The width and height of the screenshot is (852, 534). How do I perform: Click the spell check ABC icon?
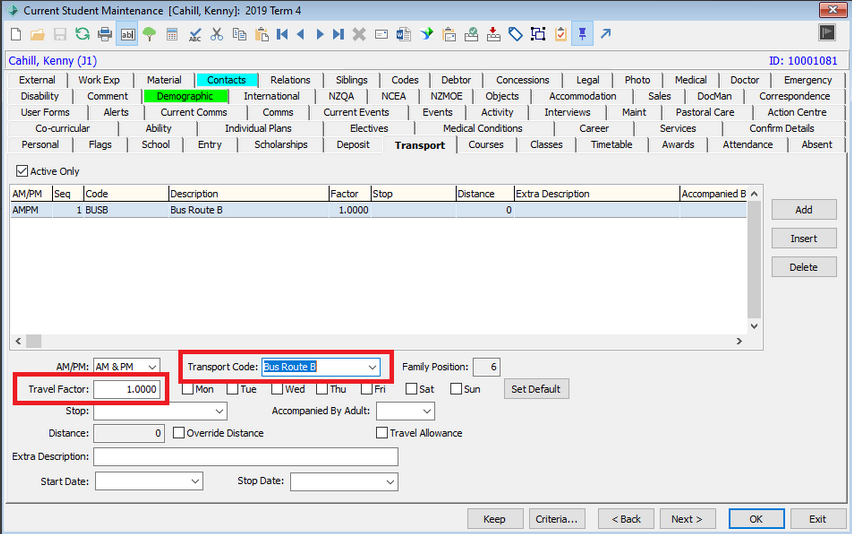(194, 34)
